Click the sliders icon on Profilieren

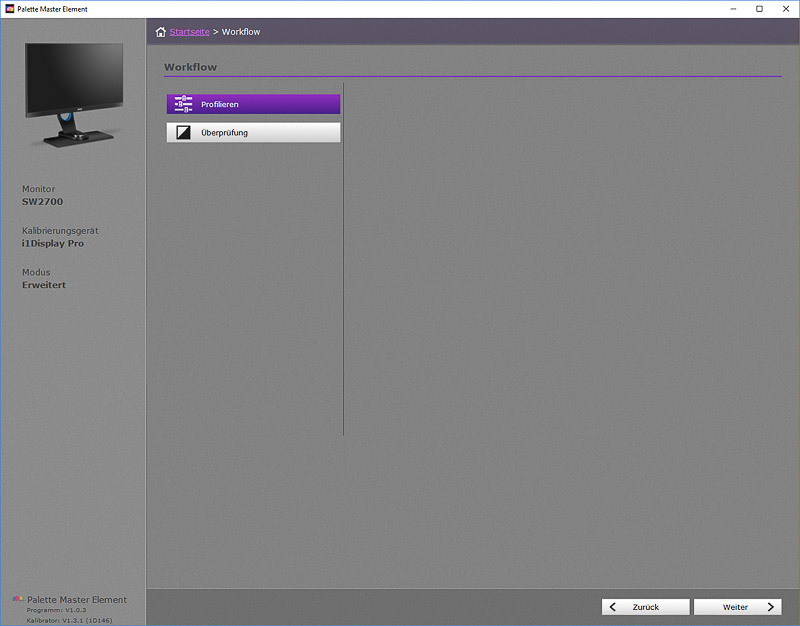[x=183, y=104]
